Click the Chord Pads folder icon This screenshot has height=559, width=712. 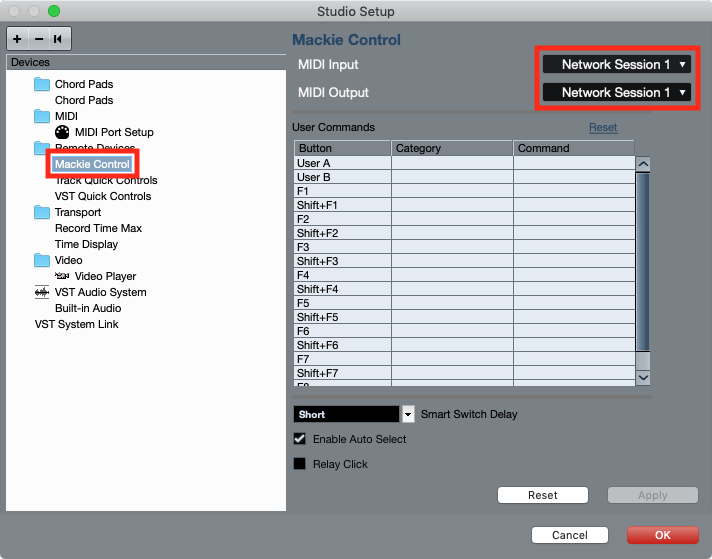42,84
